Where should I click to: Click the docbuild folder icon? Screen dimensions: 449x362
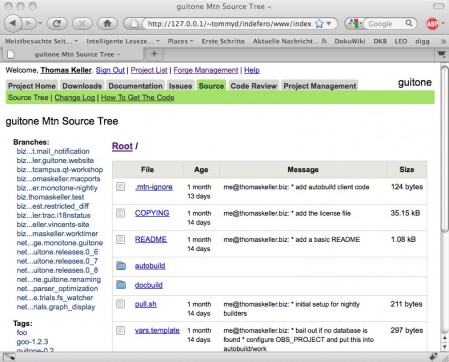click(121, 285)
